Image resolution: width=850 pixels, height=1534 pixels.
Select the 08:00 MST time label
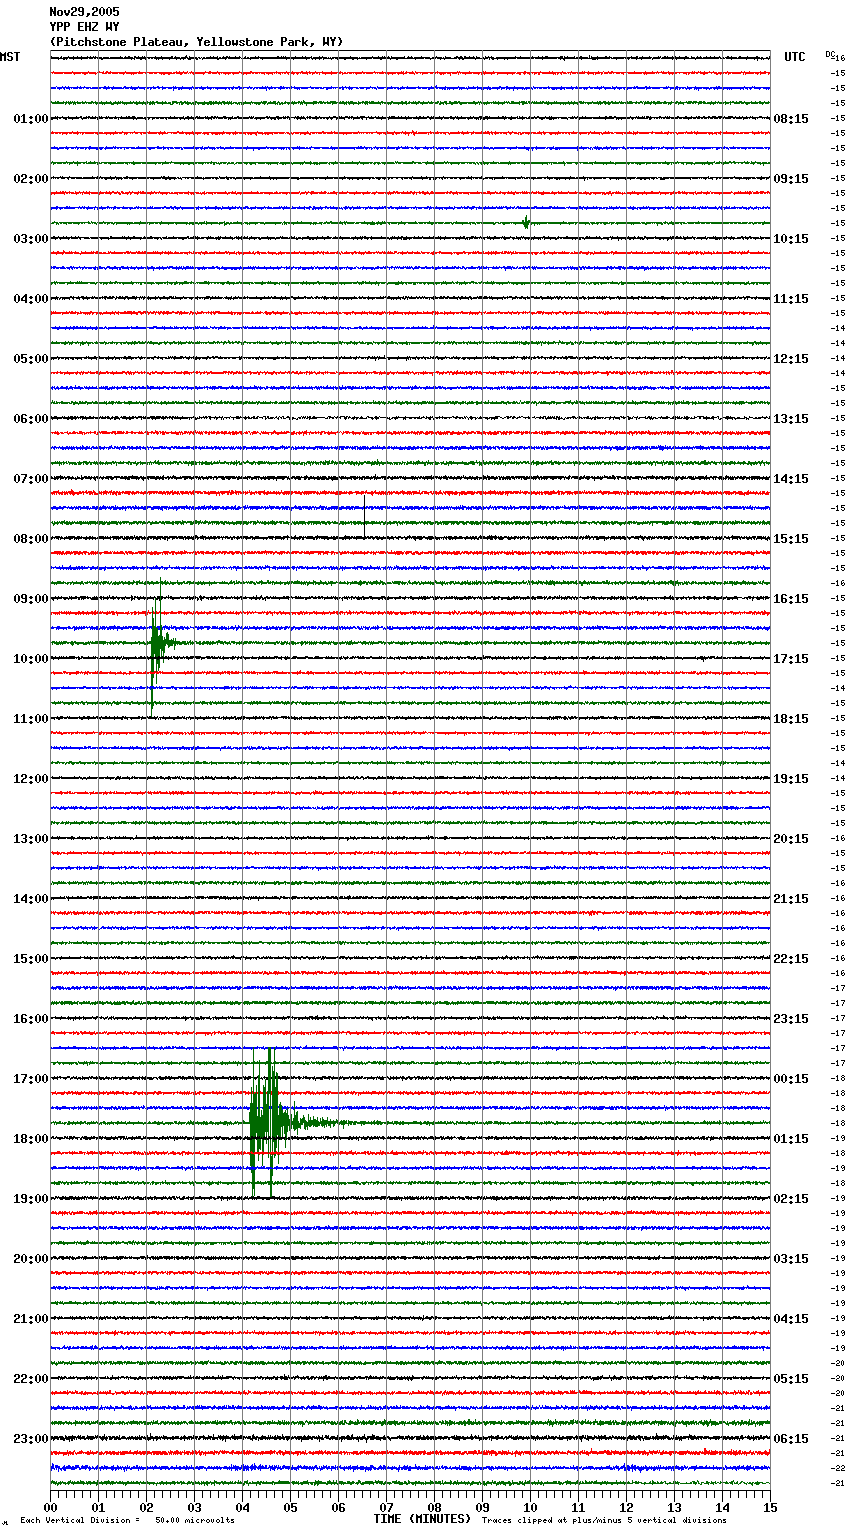[x=30, y=539]
